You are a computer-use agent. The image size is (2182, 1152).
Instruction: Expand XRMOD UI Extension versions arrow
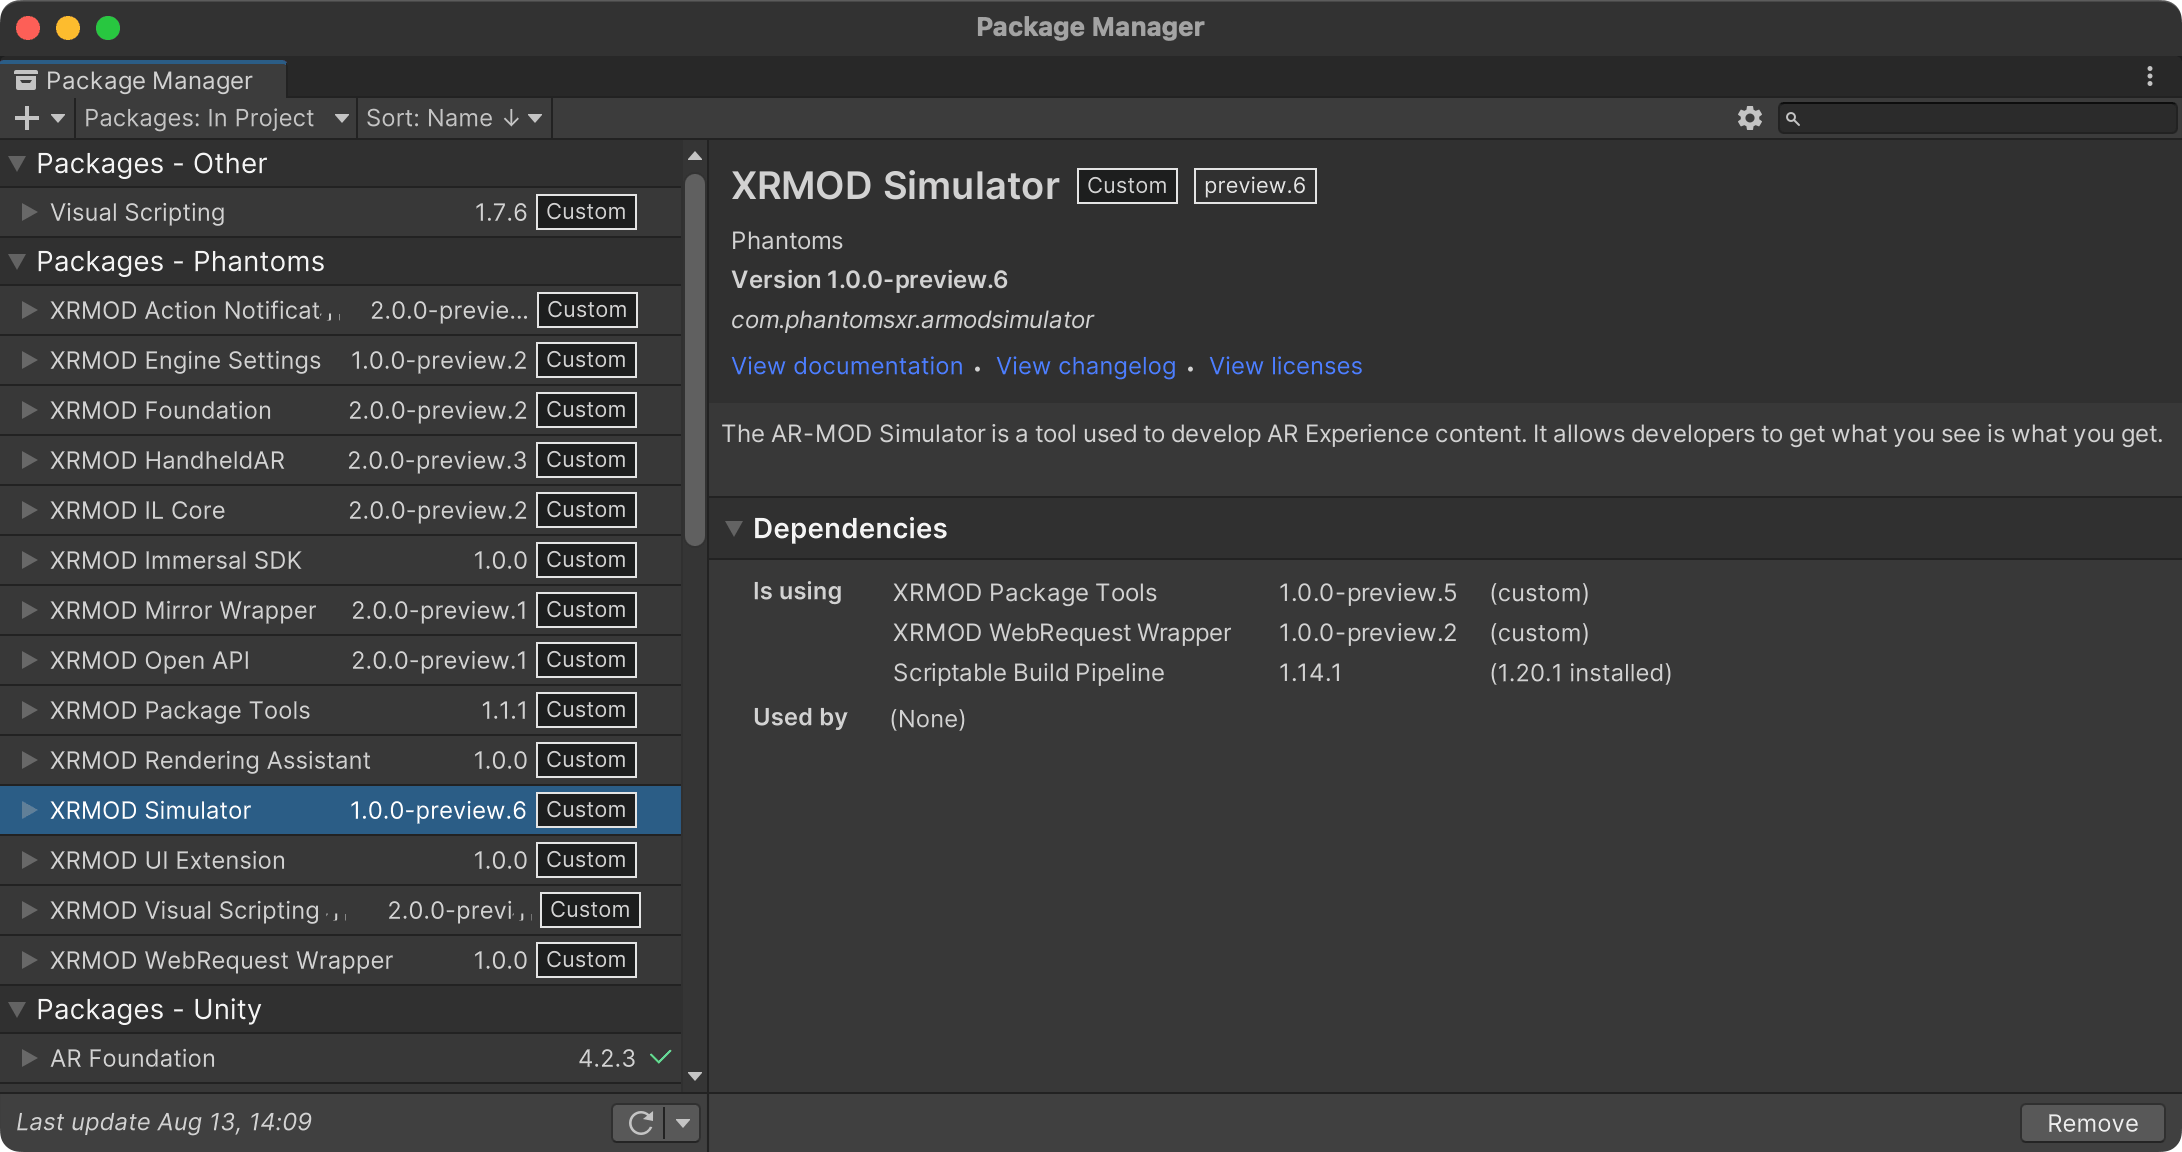[29, 860]
